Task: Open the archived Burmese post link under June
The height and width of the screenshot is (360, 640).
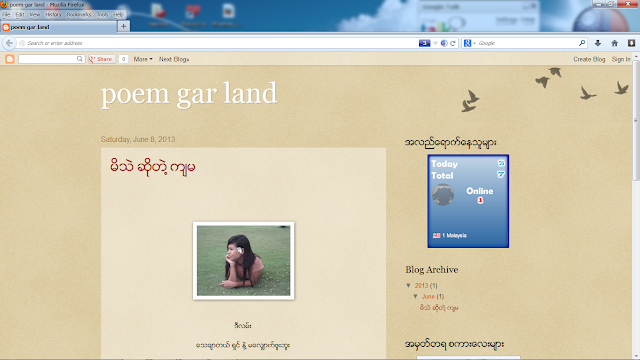Action: pyautogui.click(x=439, y=308)
